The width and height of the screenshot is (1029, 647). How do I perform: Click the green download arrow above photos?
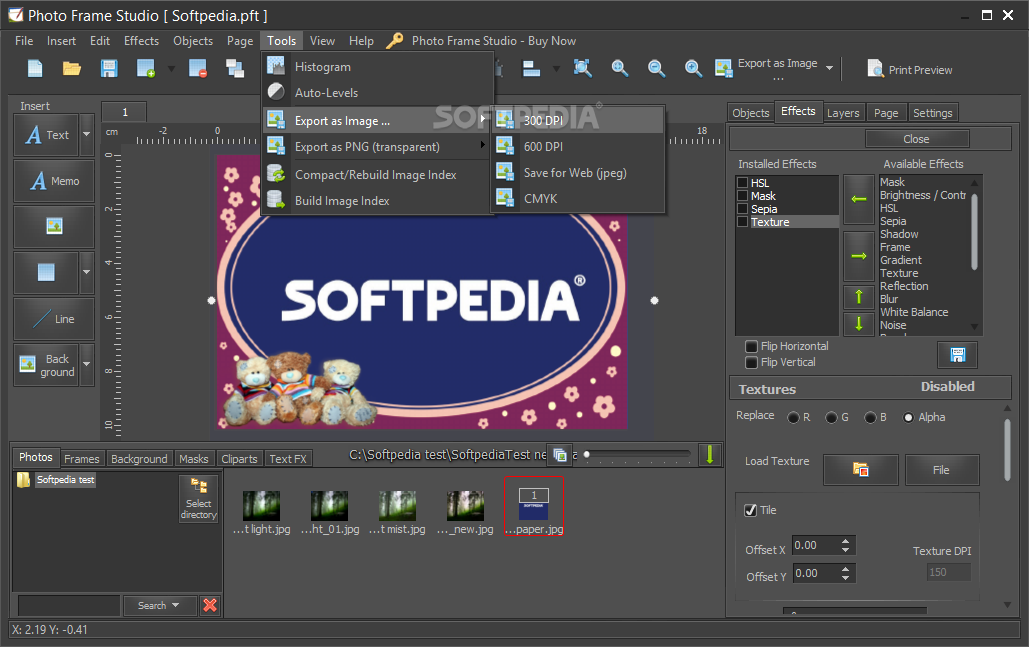click(709, 455)
